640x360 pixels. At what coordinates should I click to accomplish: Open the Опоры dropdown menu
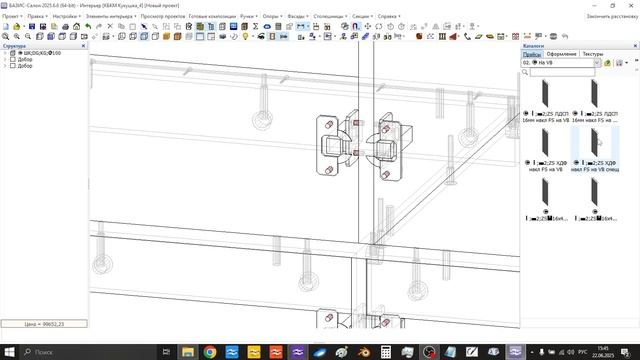click(272, 16)
